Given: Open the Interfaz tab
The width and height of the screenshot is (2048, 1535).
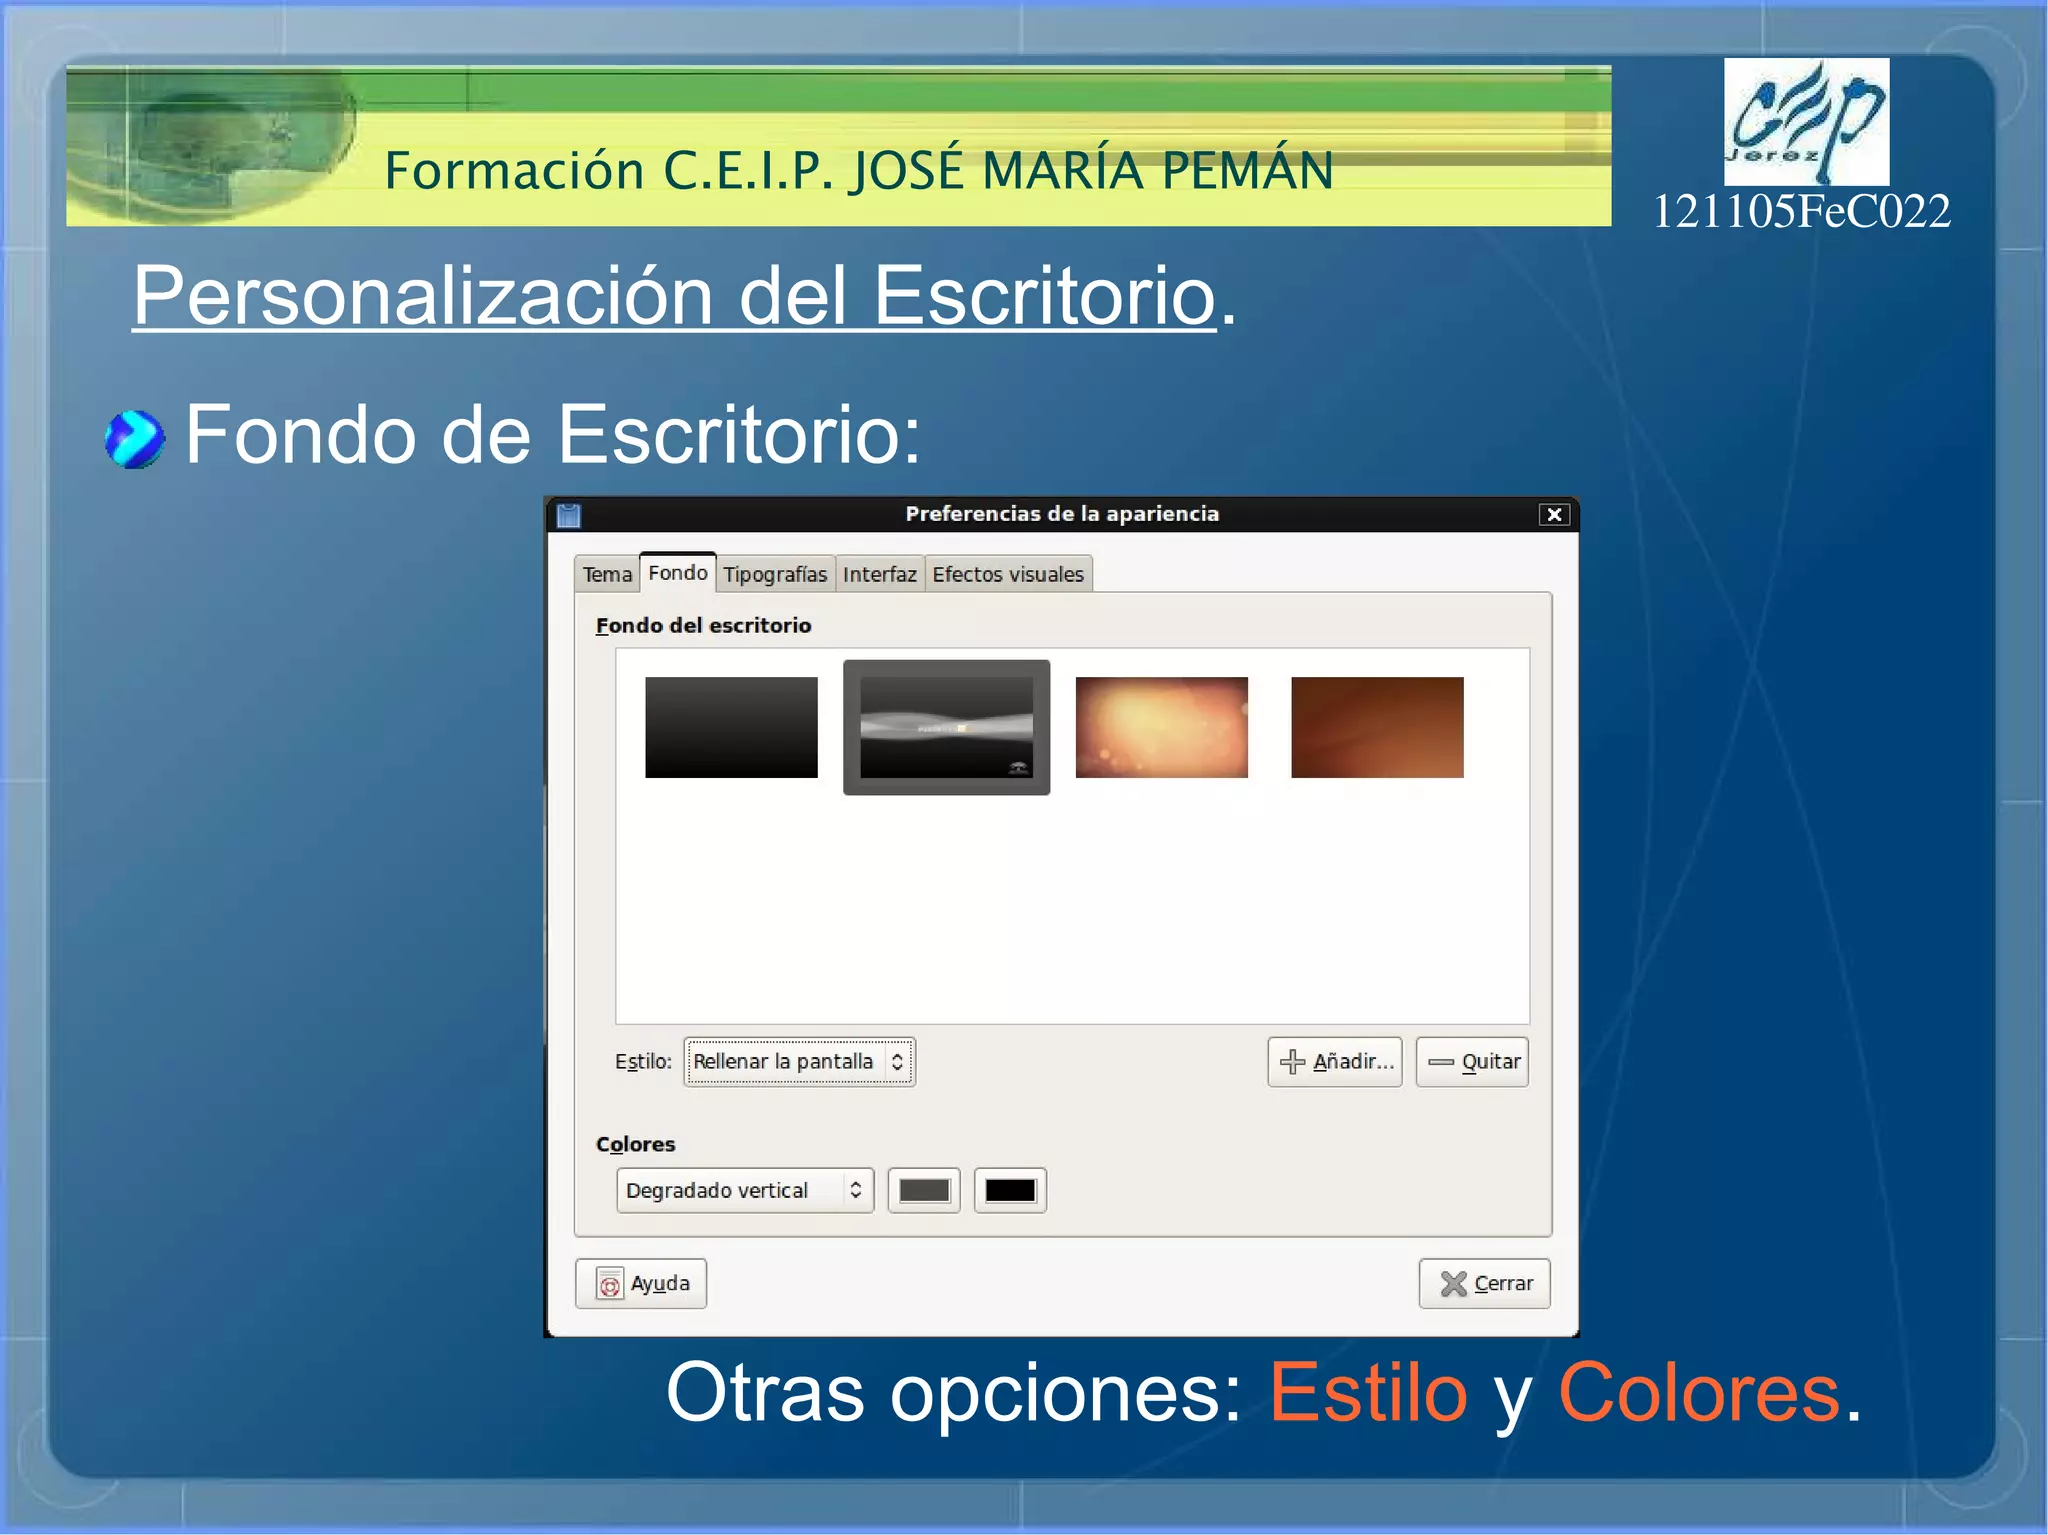Looking at the screenshot, I should click(879, 574).
